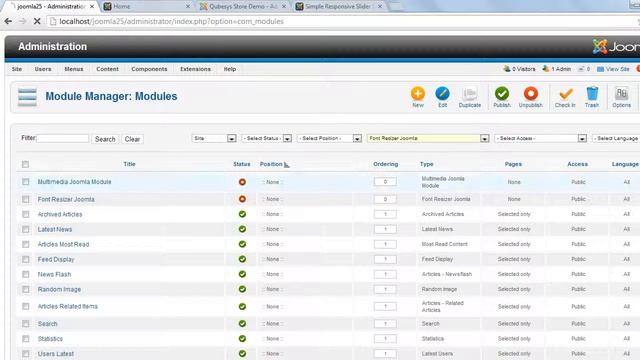The height and width of the screenshot is (360, 640).
Task: Unpublish Statistics module via status icon
Action: (x=242, y=339)
